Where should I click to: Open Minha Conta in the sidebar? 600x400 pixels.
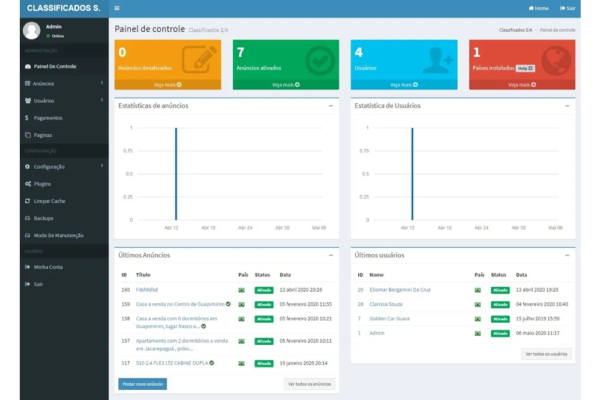(48, 267)
